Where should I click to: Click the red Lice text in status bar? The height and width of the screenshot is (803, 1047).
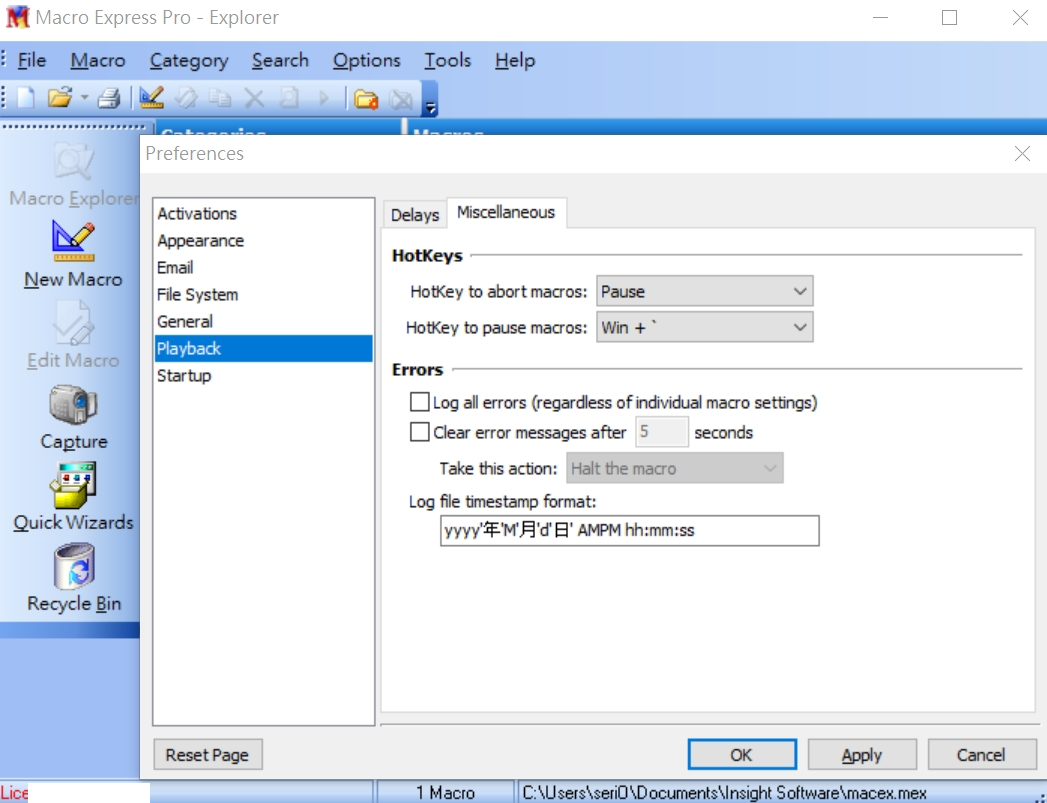tap(15, 793)
